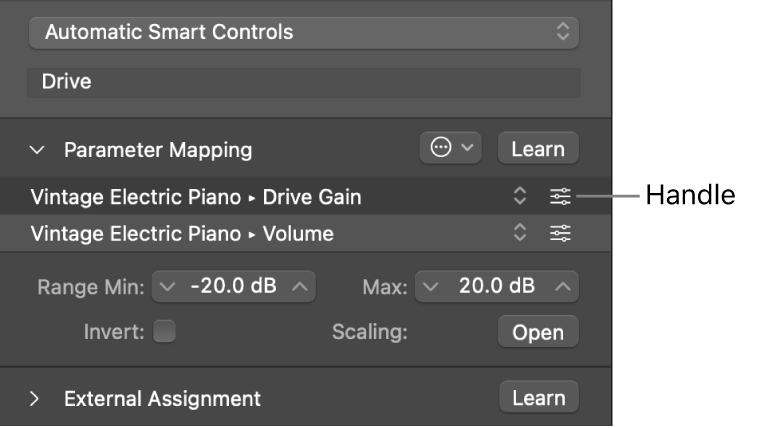
Task: Open the Automatic Smart Controls pop-up menu
Action: pos(304,33)
